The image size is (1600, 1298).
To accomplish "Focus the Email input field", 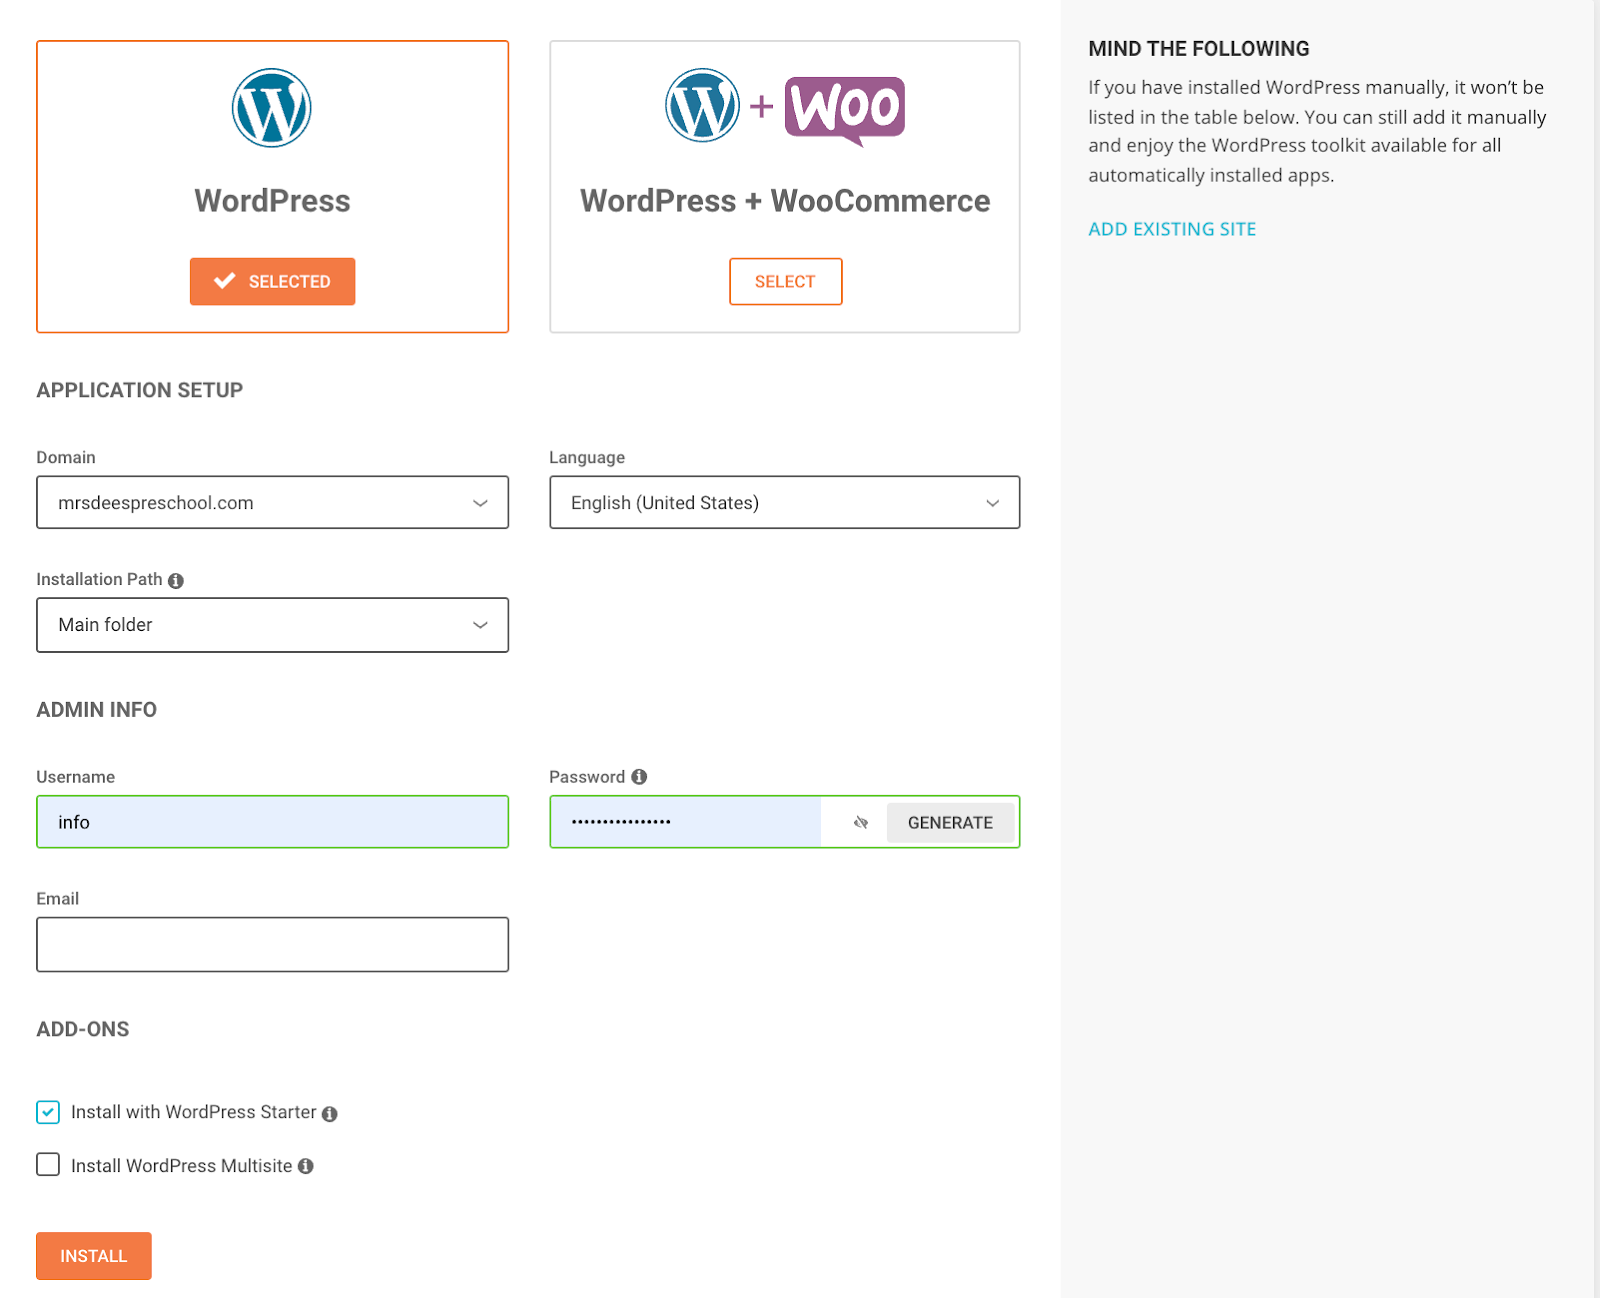I will point(272,944).
